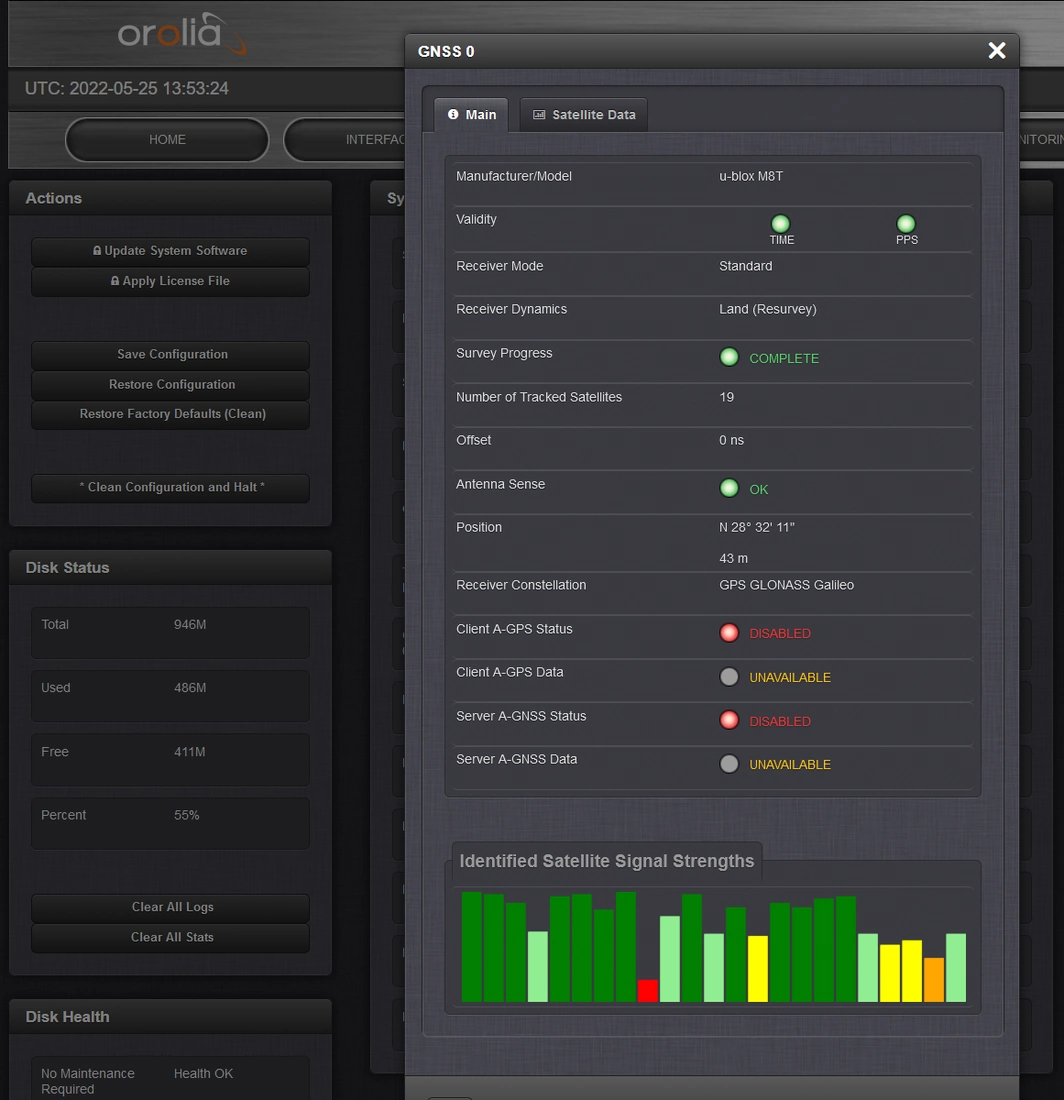
Task: Click the Health OK status text
Action: tap(203, 1074)
